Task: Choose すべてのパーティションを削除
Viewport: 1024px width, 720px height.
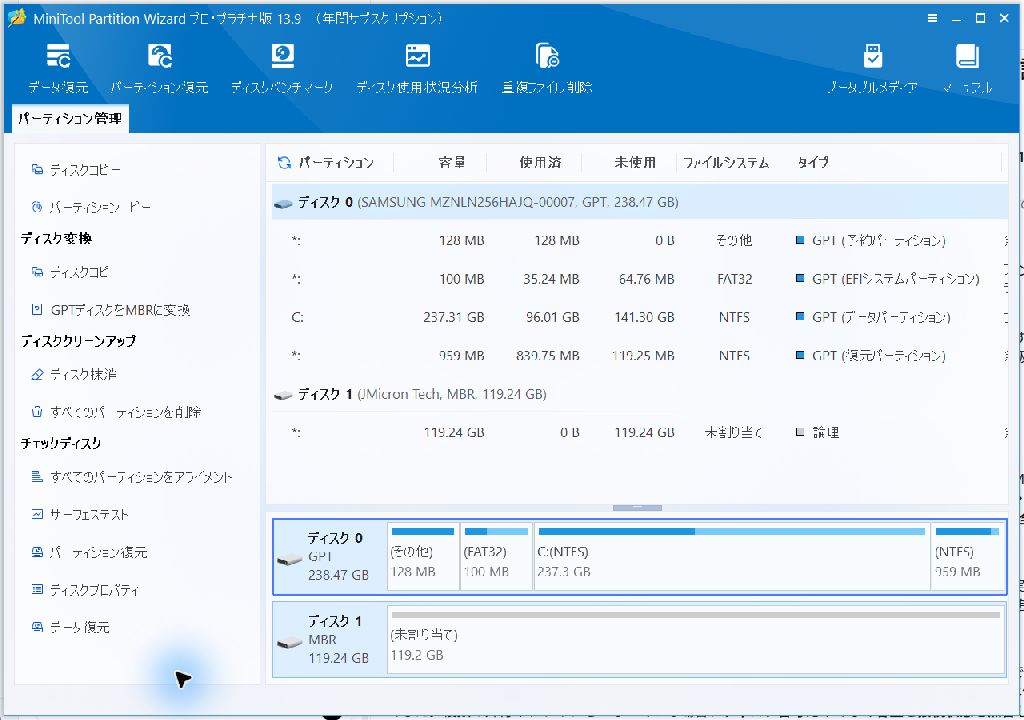Action: click(x=116, y=412)
